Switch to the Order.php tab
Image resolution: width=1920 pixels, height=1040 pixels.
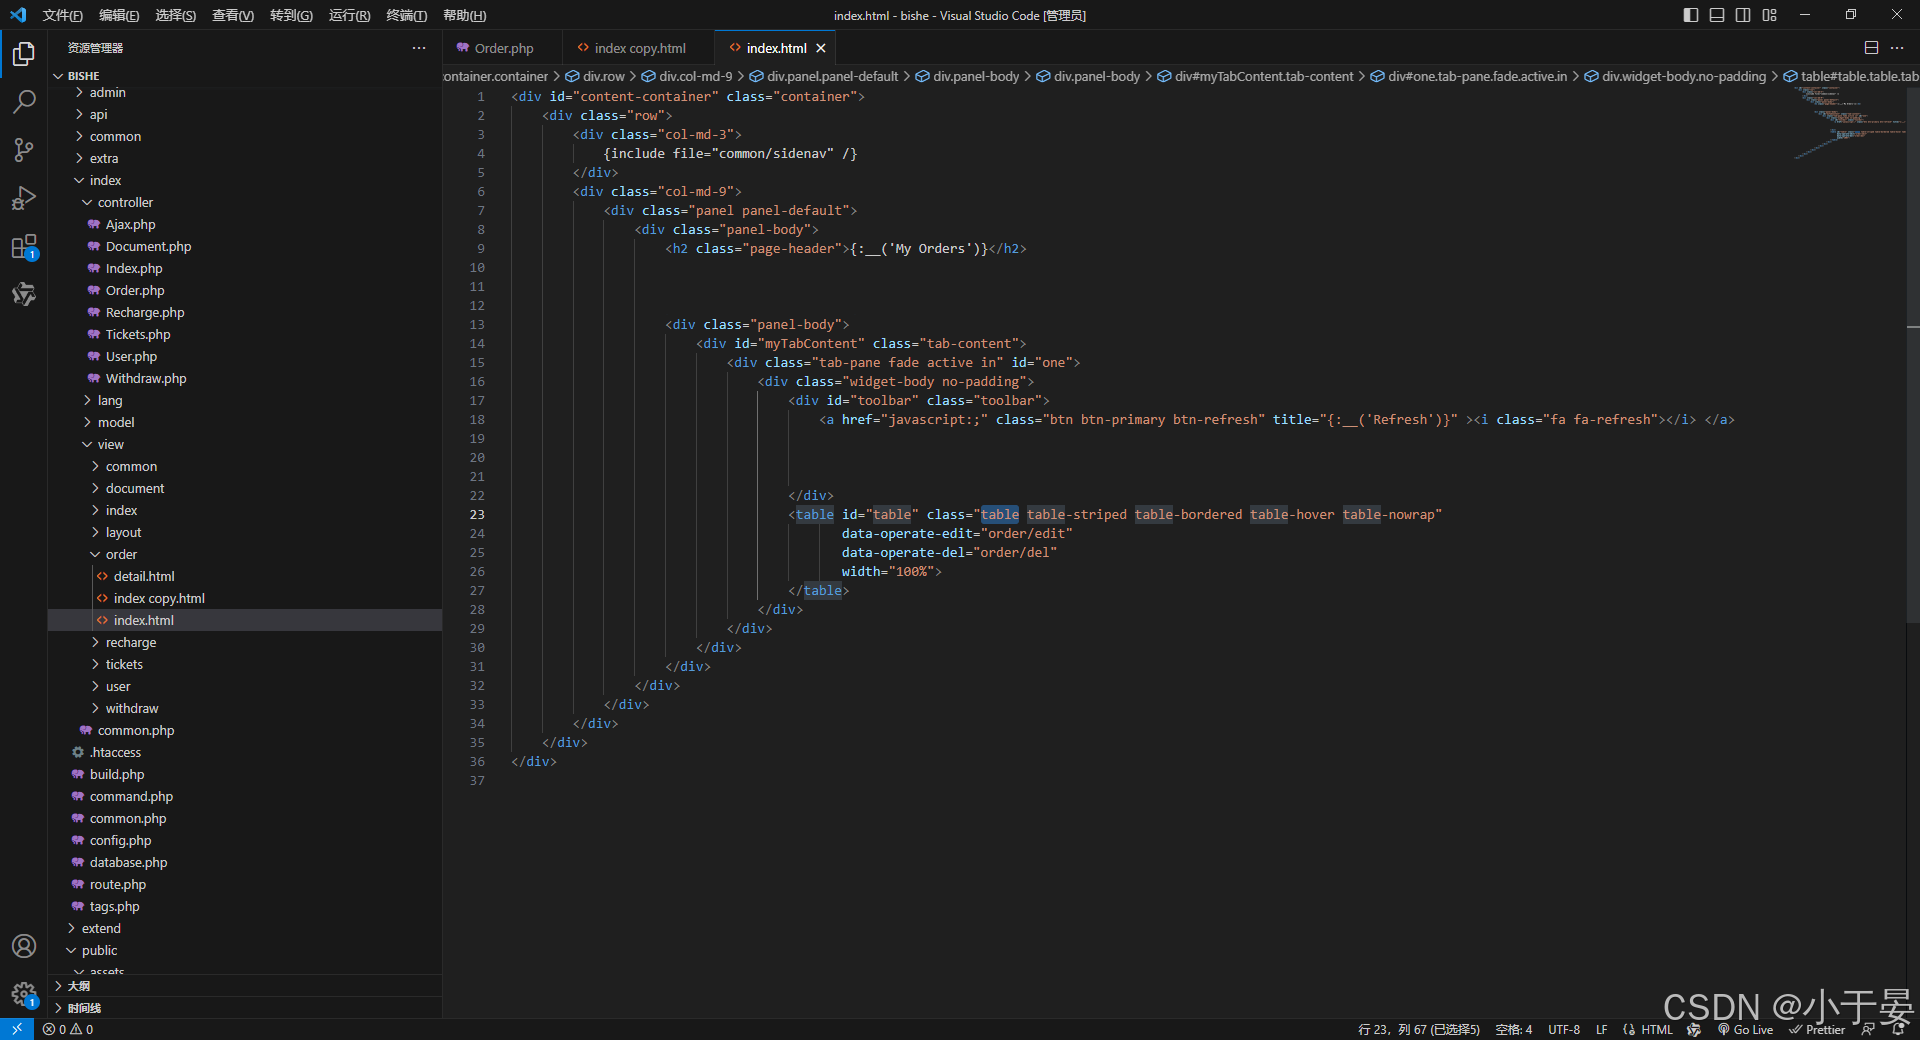pyautogui.click(x=502, y=48)
